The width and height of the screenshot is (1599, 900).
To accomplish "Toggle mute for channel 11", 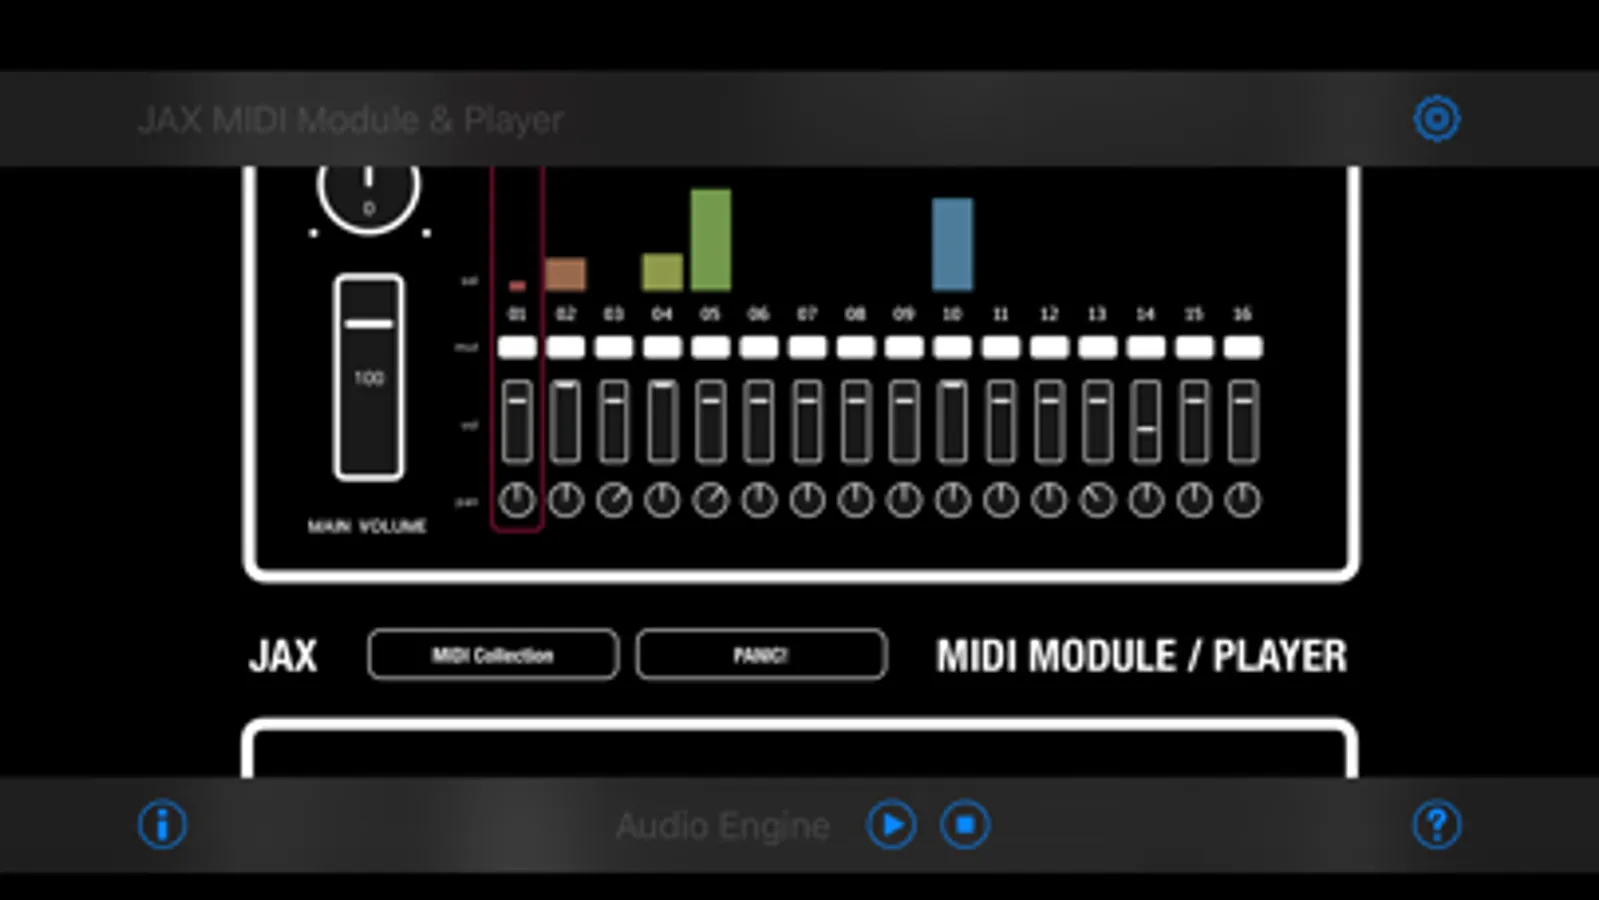I will 1001,347.
